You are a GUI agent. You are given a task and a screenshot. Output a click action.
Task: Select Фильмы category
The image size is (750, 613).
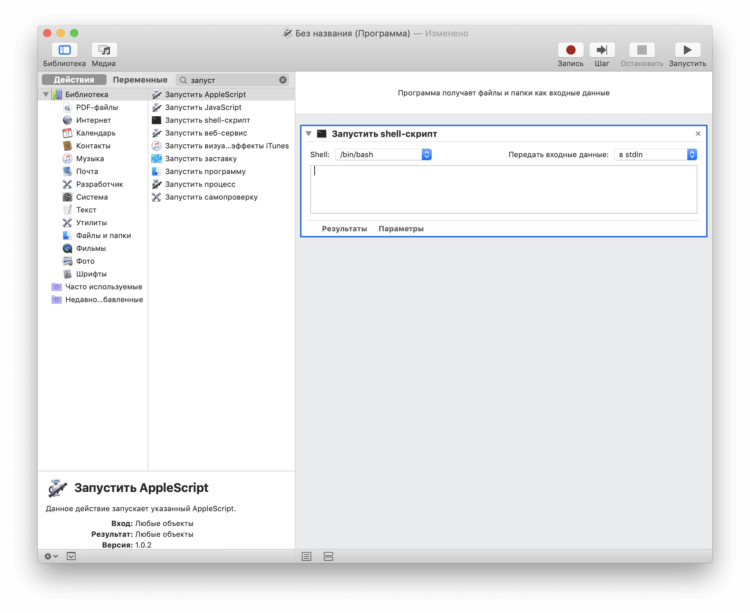[x=91, y=248]
